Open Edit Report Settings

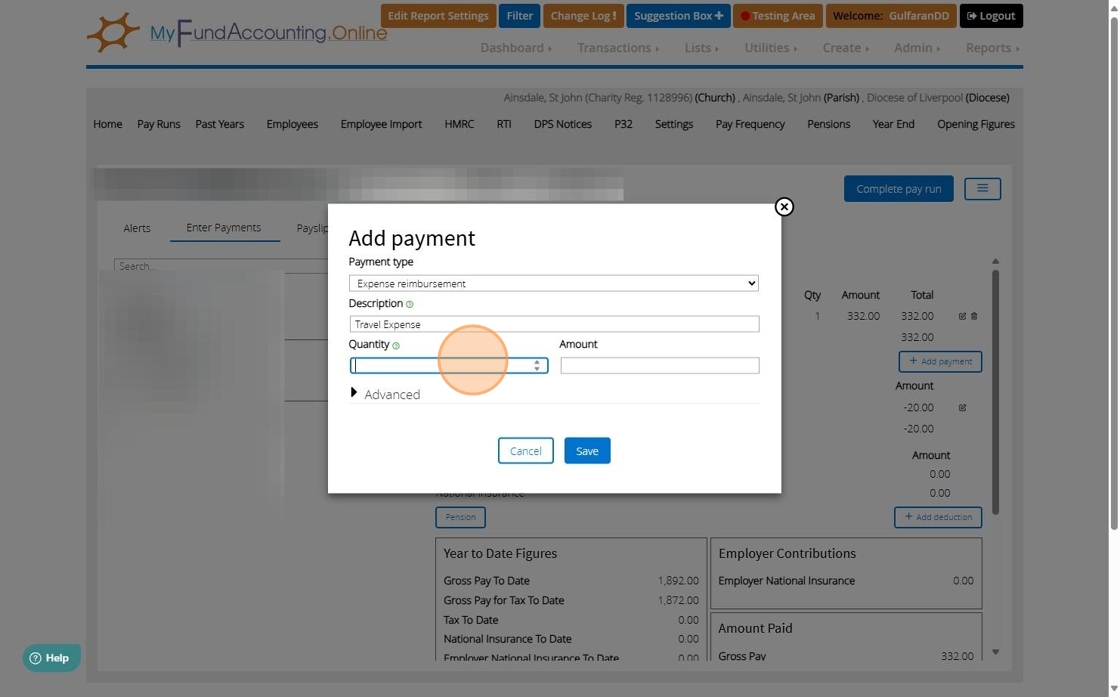tap(438, 16)
